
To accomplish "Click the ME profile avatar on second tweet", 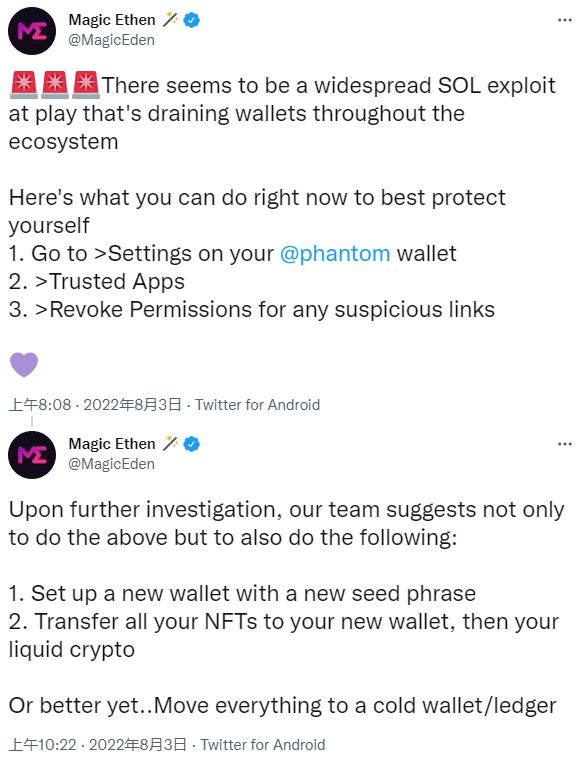I will click(32, 455).
